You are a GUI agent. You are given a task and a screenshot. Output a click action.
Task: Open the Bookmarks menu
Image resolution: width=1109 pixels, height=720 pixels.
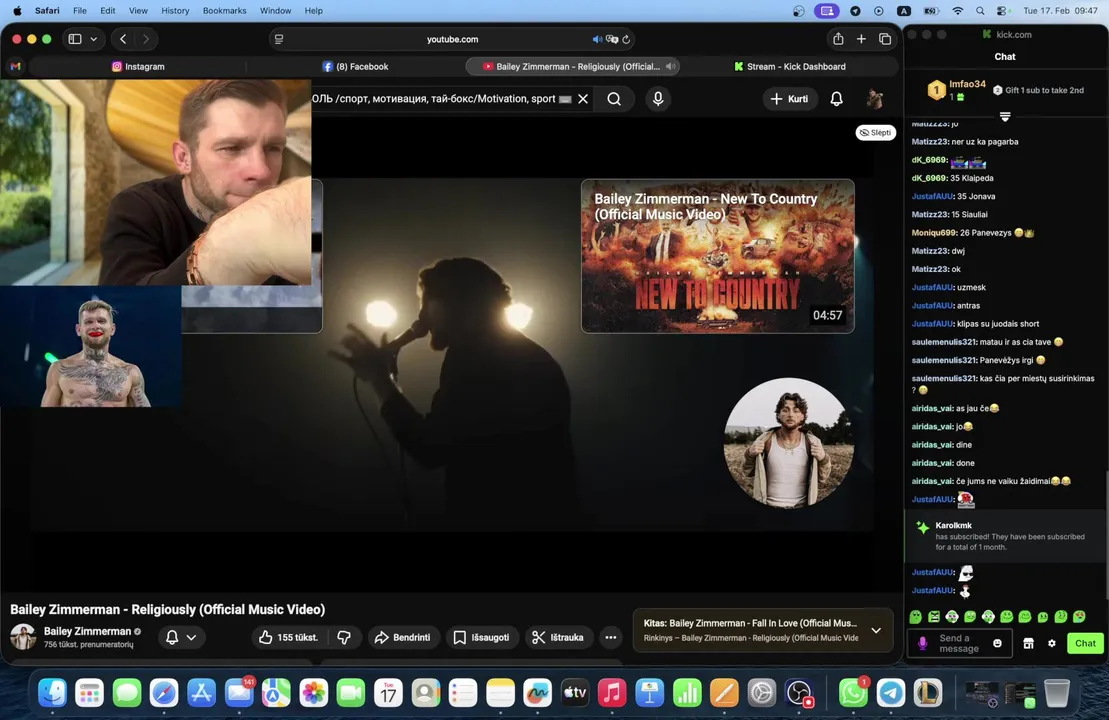[224, 11]
